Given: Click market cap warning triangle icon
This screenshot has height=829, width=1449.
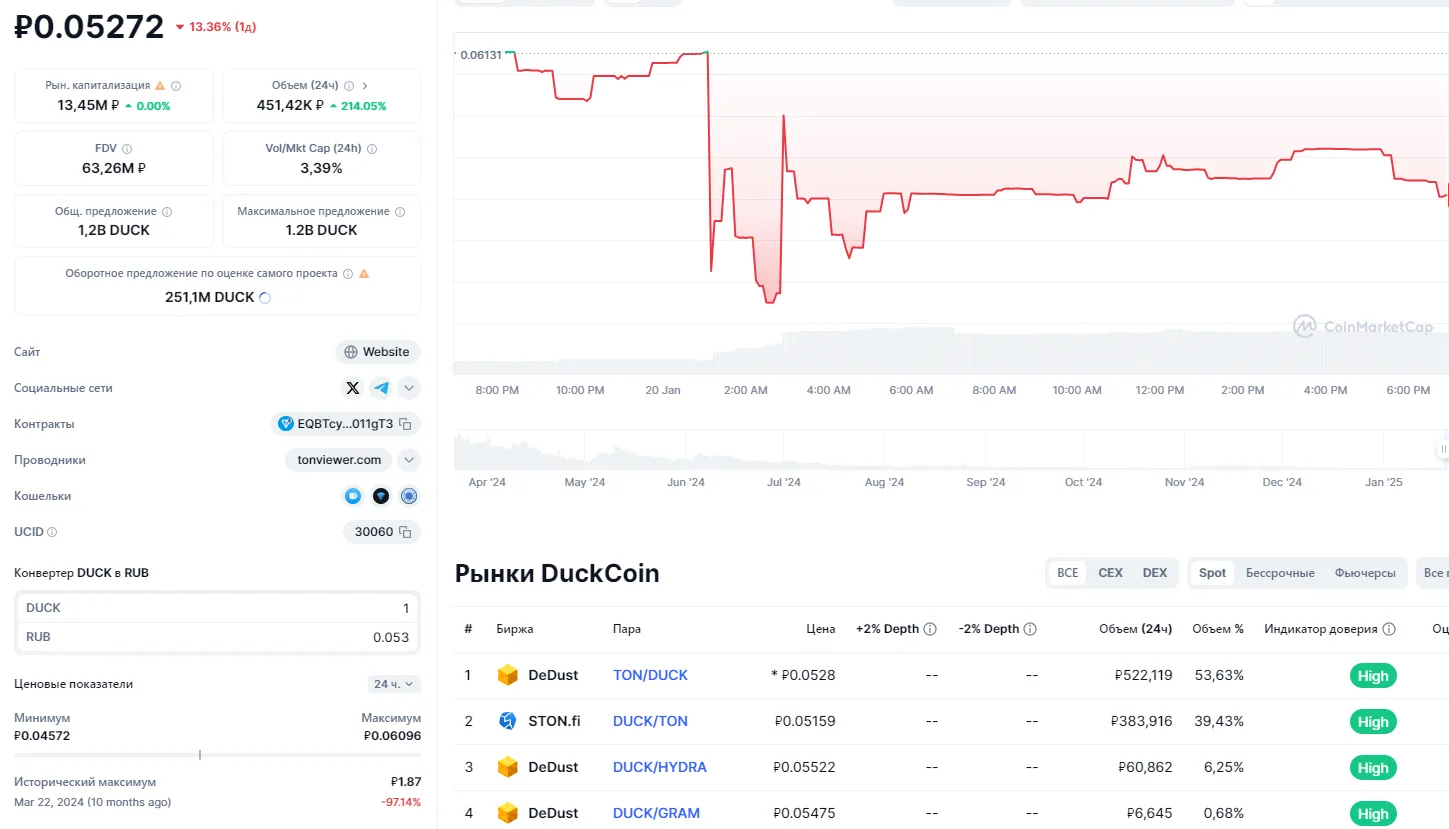Looking at the screenshot, I should pyautogui.click(x=160, y=86).
